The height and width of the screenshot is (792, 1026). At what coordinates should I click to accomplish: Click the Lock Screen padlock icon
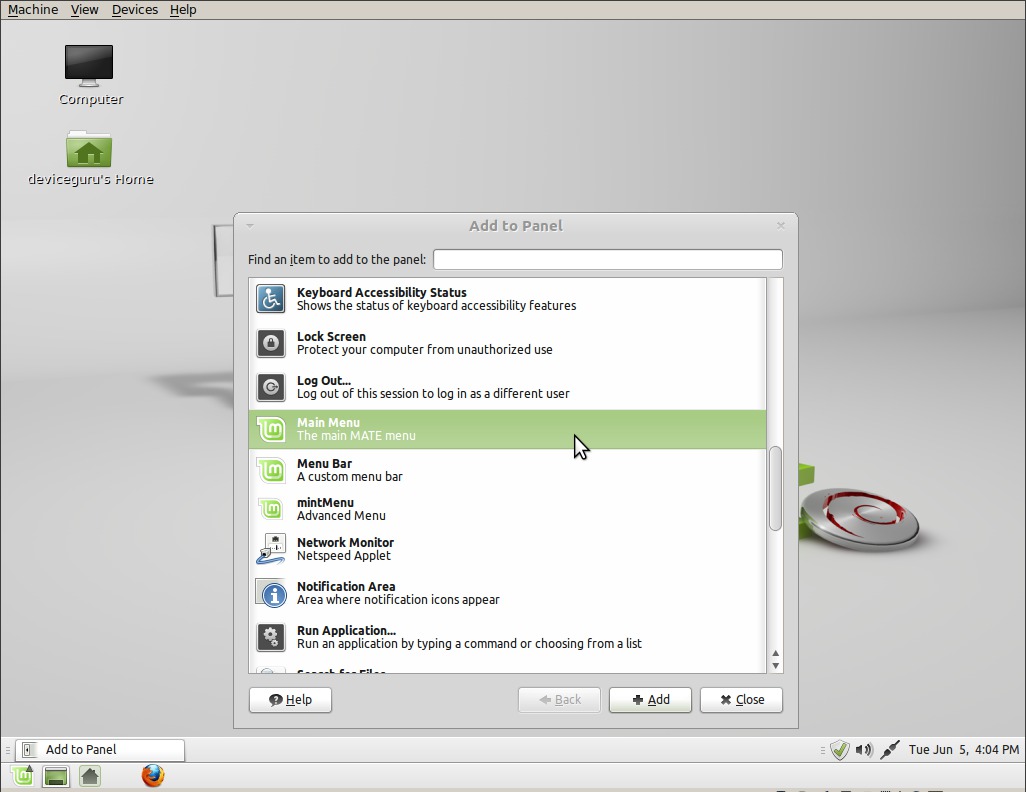pyautogui.click(x=270, y=343)
